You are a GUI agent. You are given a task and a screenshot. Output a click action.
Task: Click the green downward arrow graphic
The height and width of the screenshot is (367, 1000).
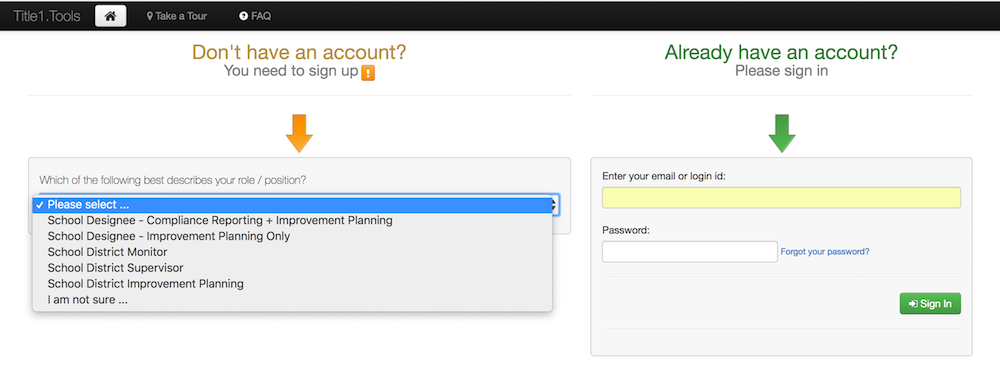point(782,133)
